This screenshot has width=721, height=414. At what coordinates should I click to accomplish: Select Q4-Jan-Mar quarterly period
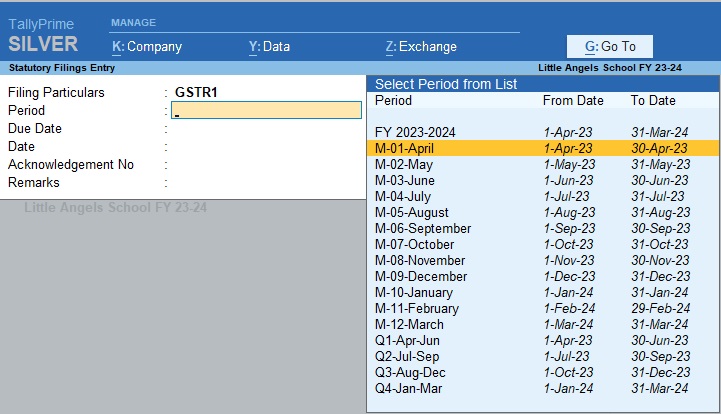[408, 388]
